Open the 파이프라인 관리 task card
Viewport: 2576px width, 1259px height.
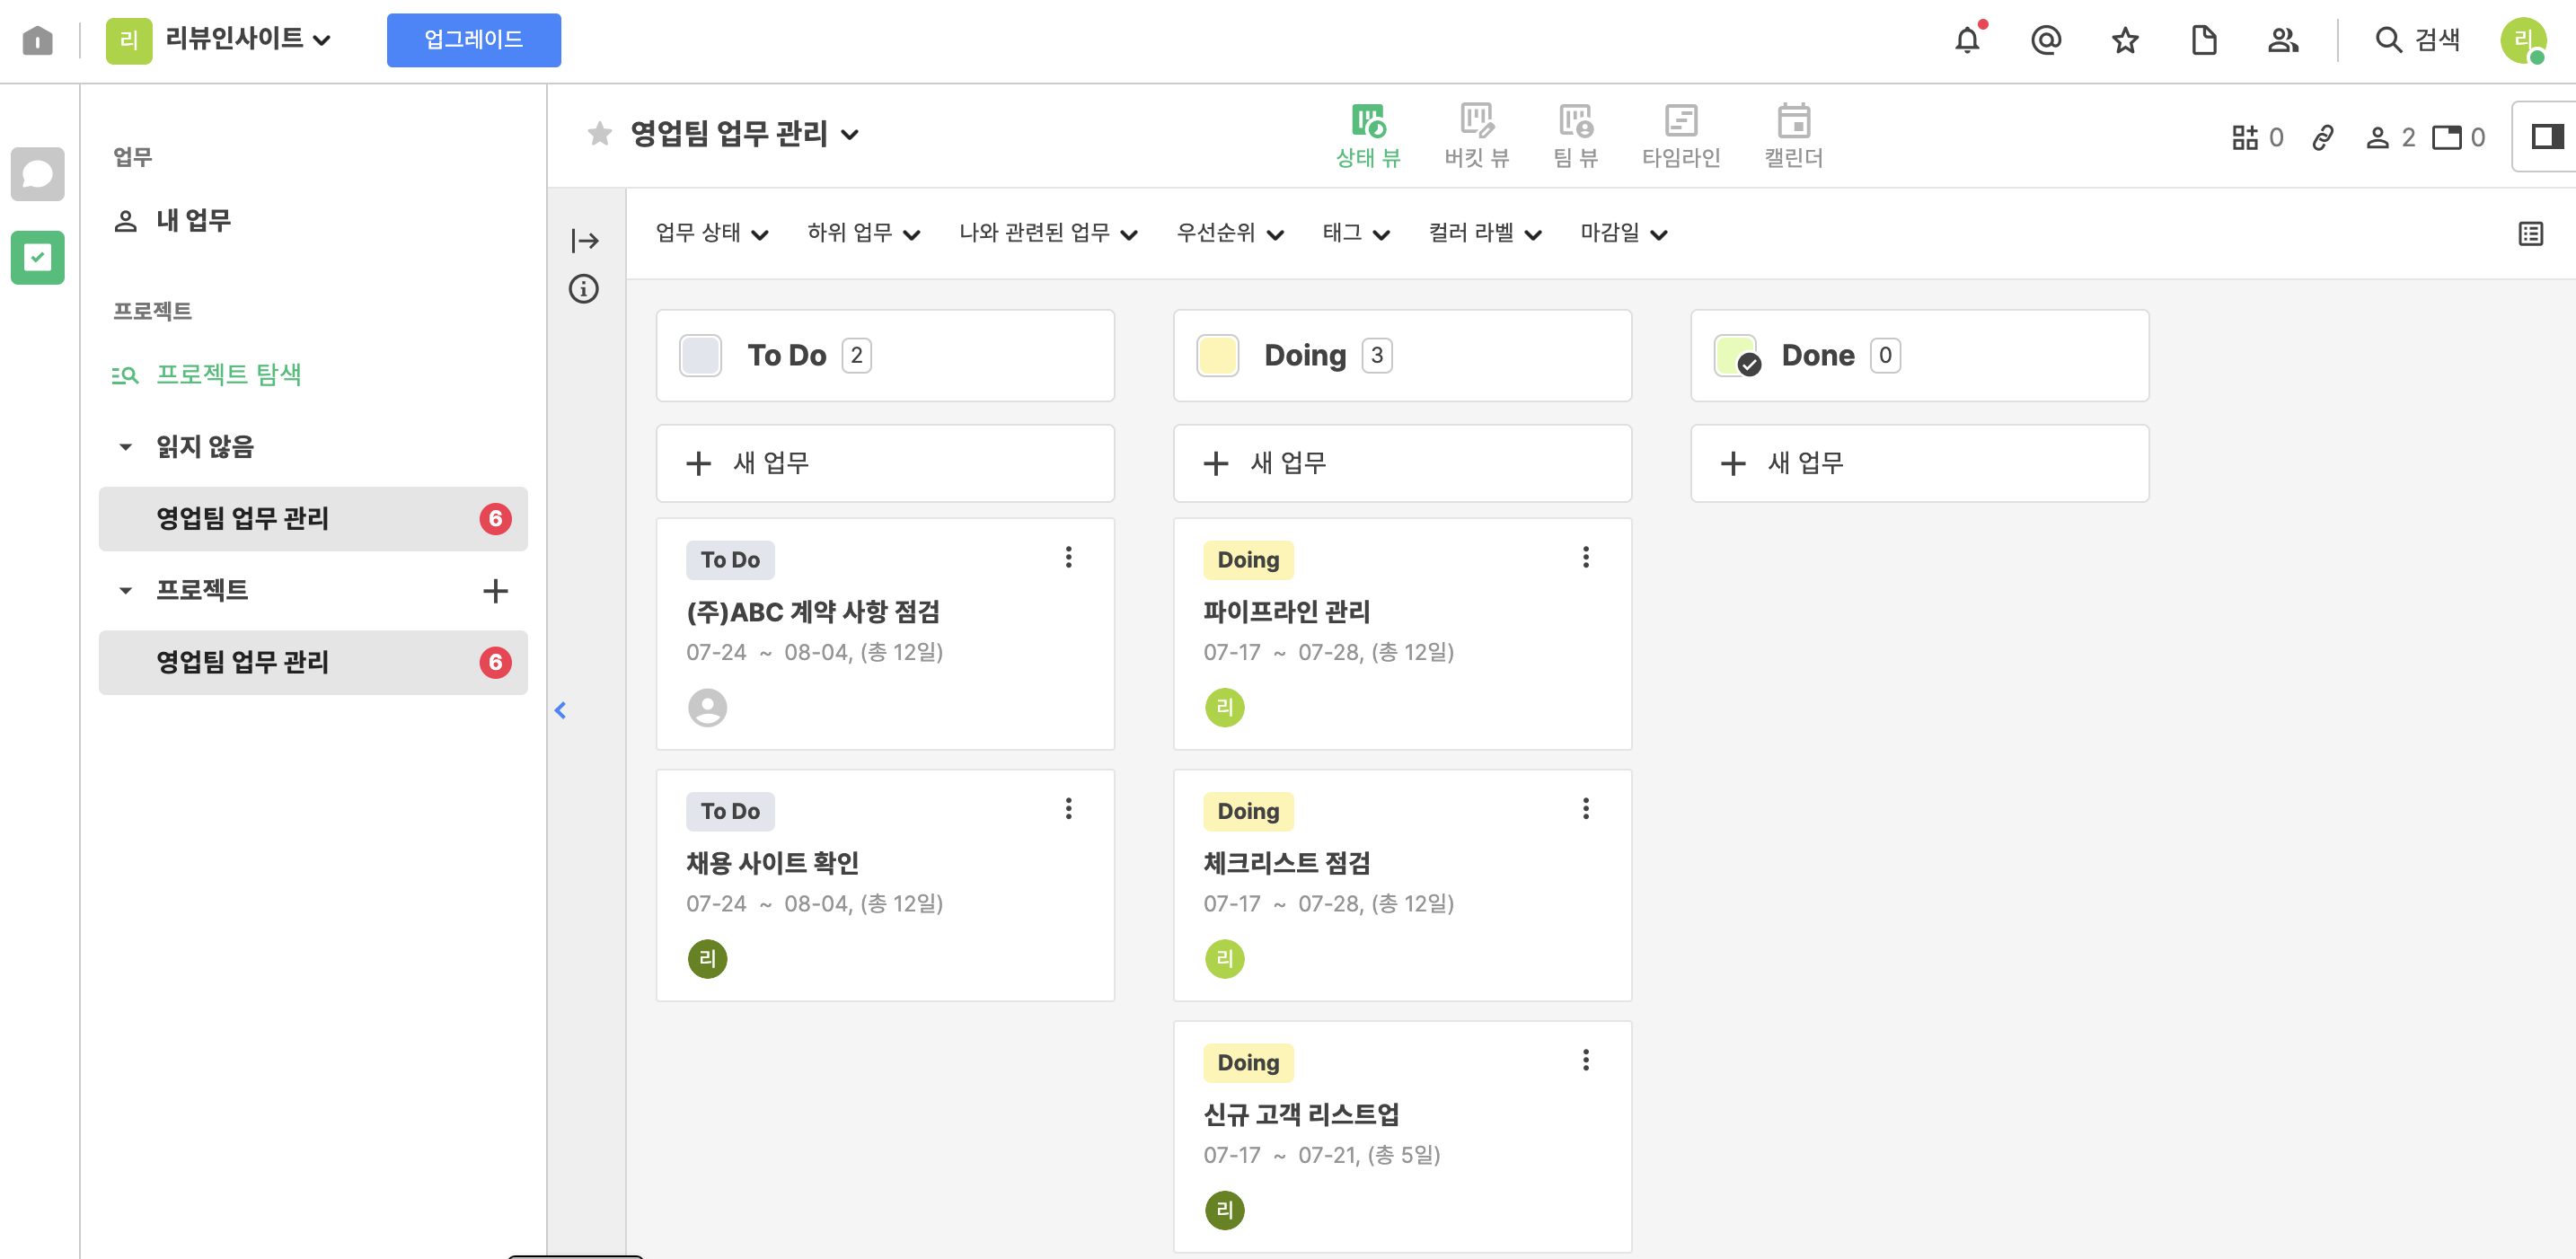click(x=1286, y=611)
